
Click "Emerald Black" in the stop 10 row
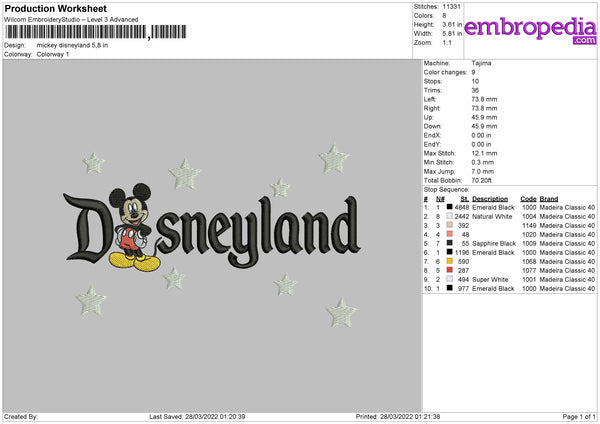(493, 289)
